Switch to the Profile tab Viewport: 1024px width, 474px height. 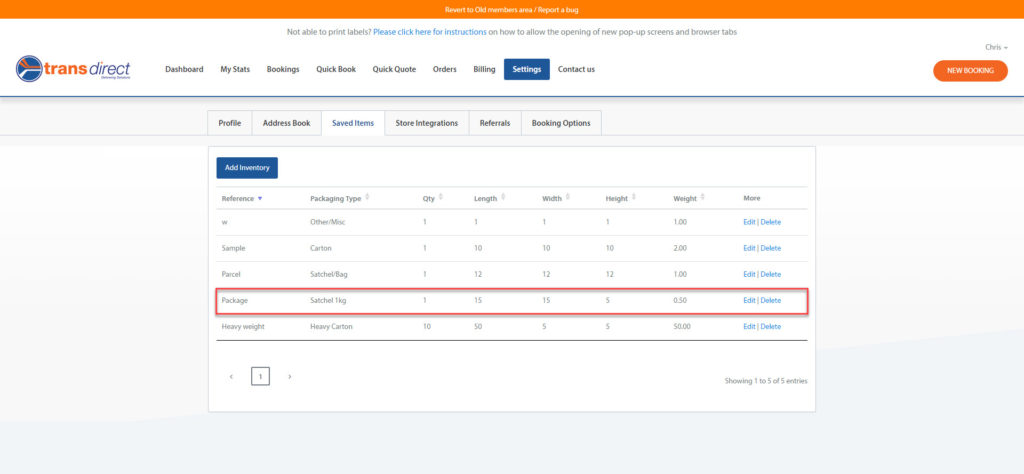pos(230,123)
